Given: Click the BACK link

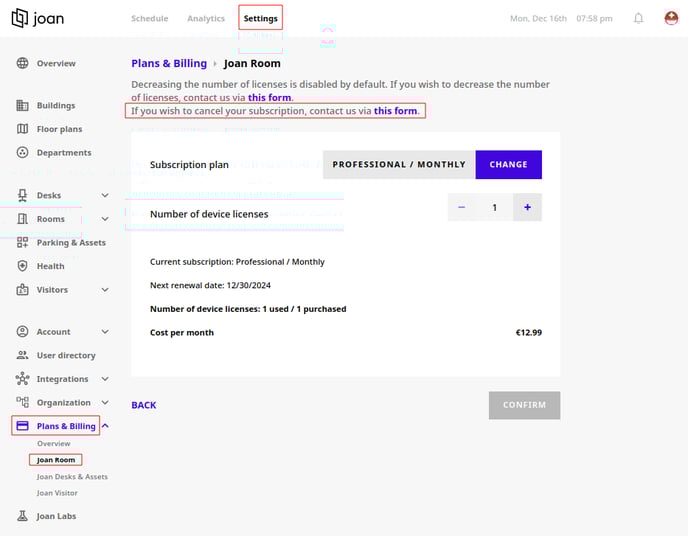Looking at the screenshot, I should [x=144, y=405].
